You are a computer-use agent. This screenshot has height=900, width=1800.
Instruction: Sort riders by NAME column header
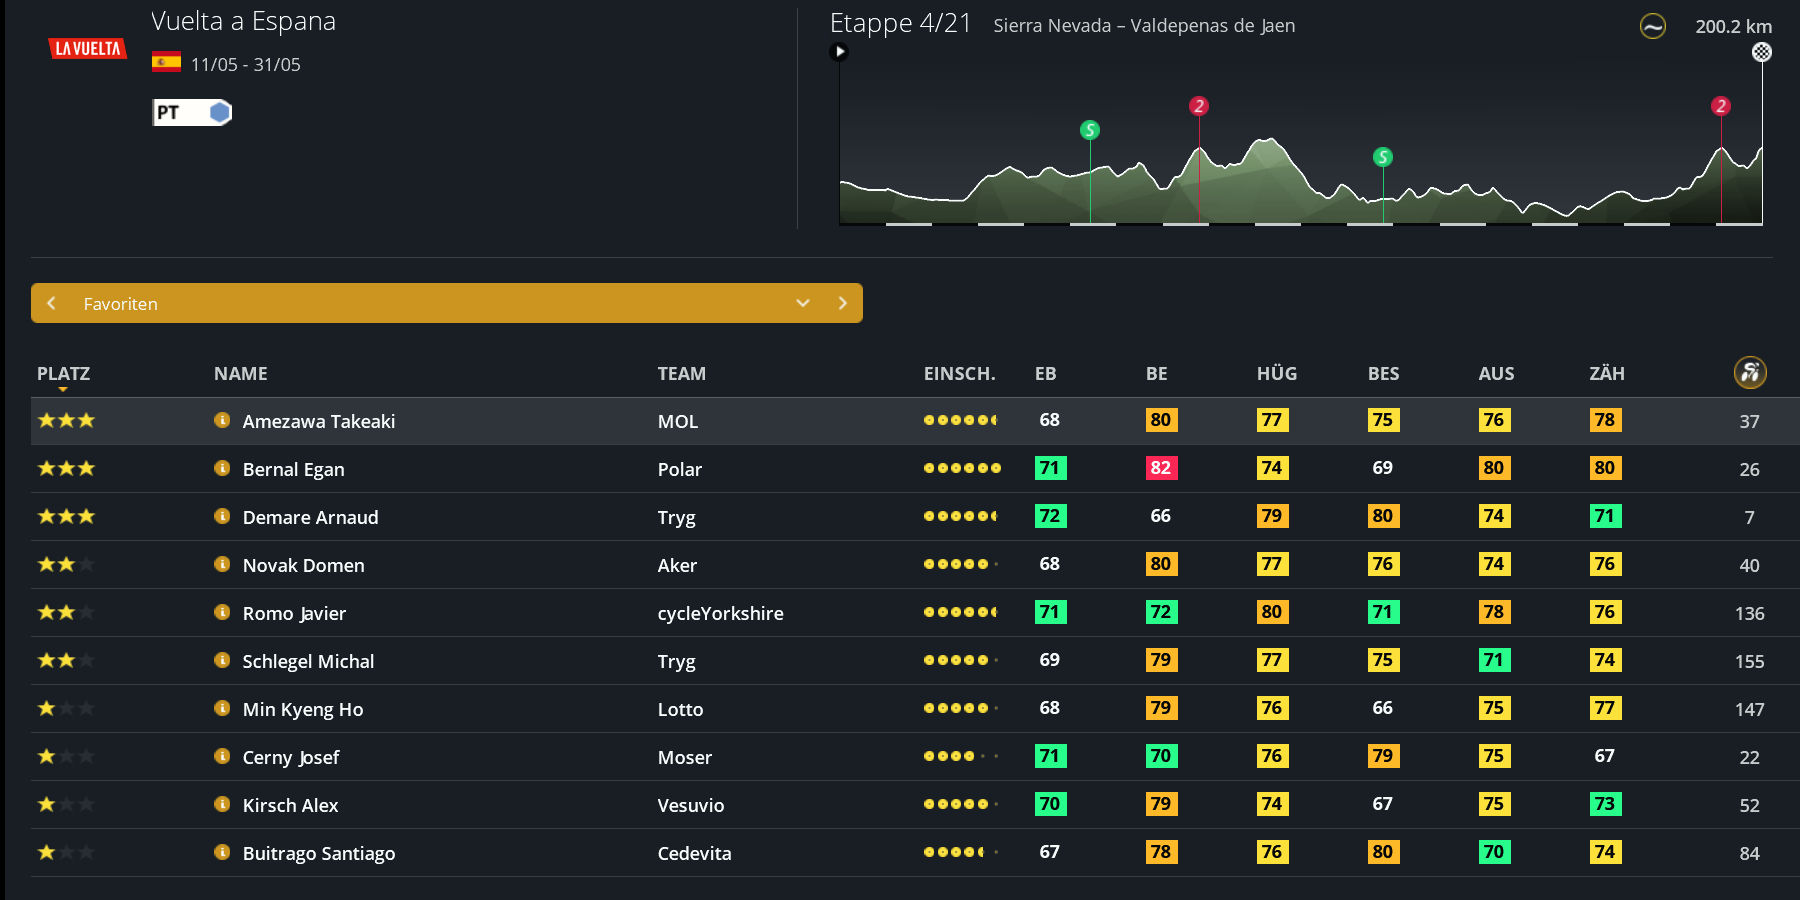tap(240, 373)
